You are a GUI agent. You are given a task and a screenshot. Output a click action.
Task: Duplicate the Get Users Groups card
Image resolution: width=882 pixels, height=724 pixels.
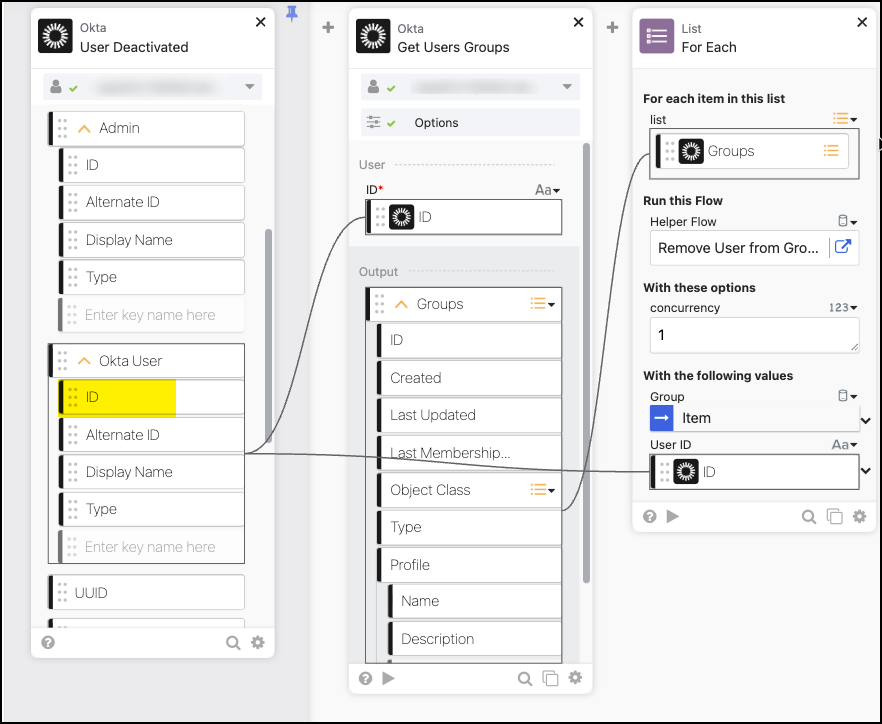pyautogui.click(x=550, y=678)
